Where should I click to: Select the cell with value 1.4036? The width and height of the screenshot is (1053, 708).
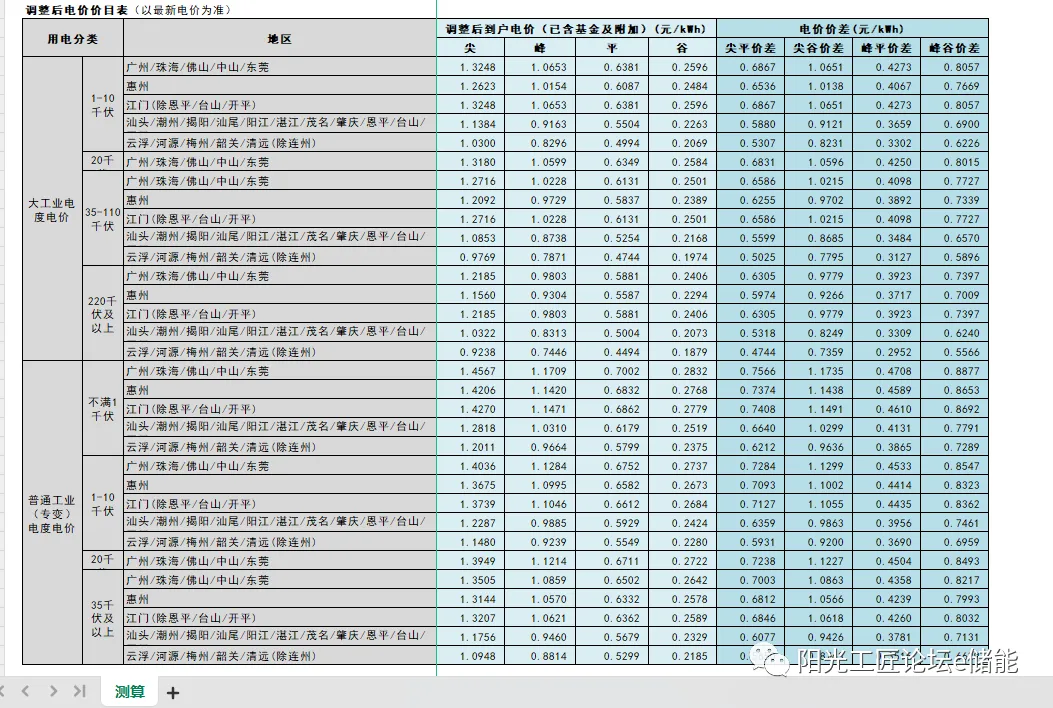(x=470, y=466)
